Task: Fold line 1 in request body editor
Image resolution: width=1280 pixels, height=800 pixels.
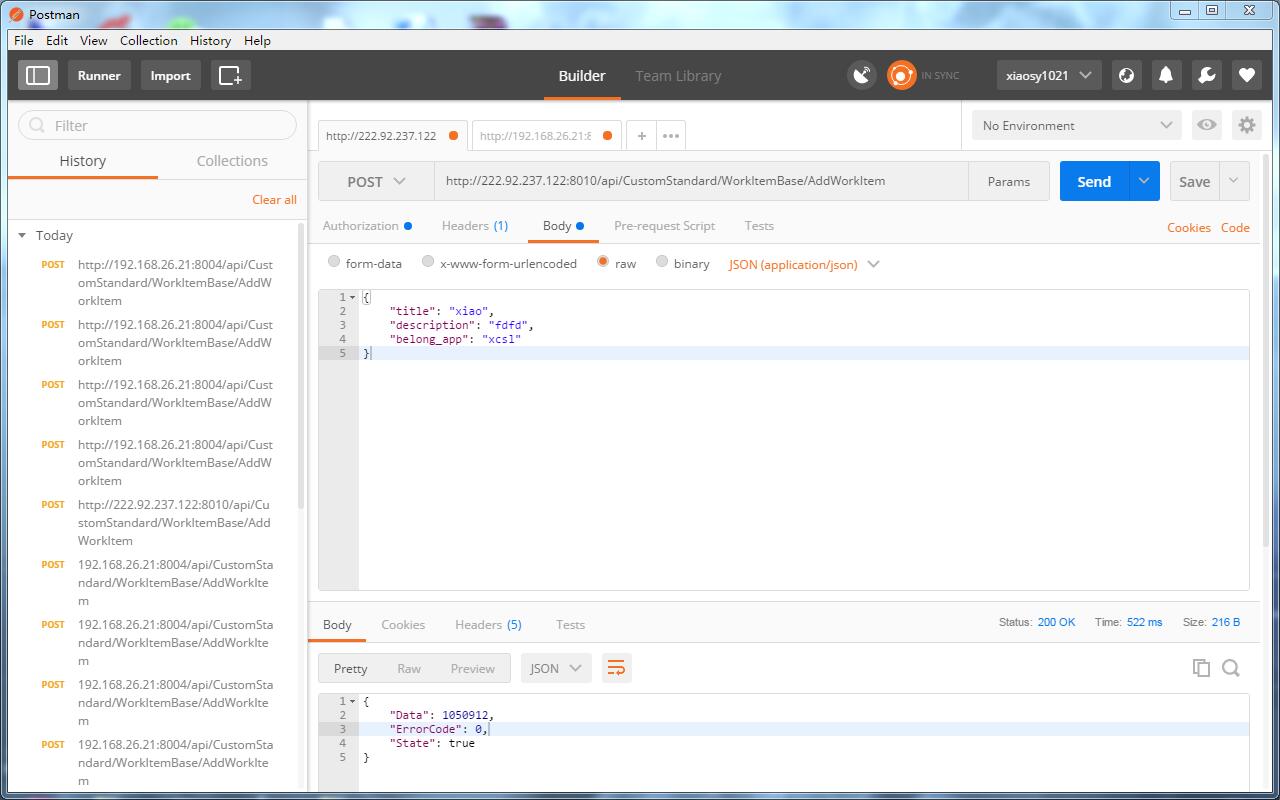Action: pos(352,297)
